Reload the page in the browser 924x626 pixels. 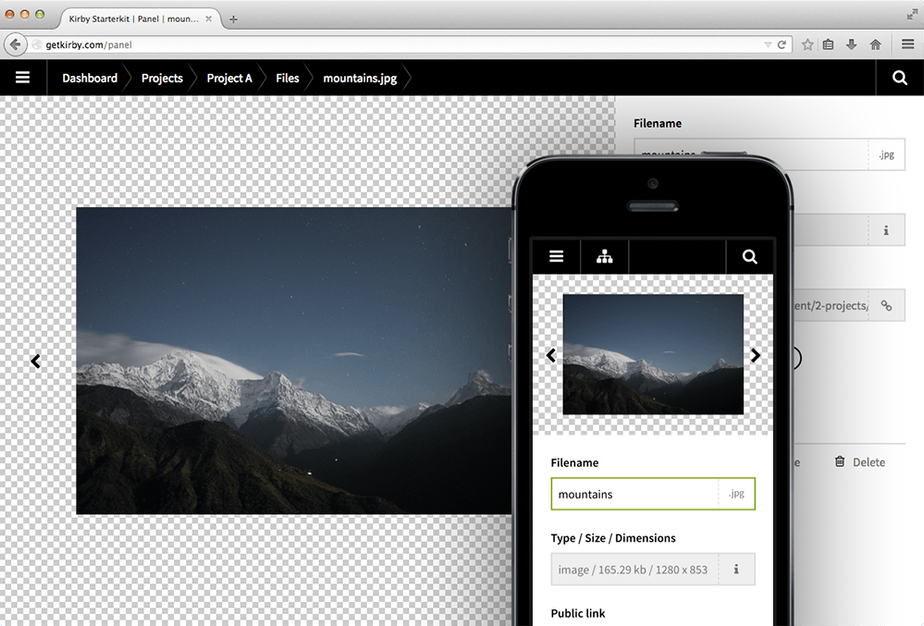coord(781,44)
